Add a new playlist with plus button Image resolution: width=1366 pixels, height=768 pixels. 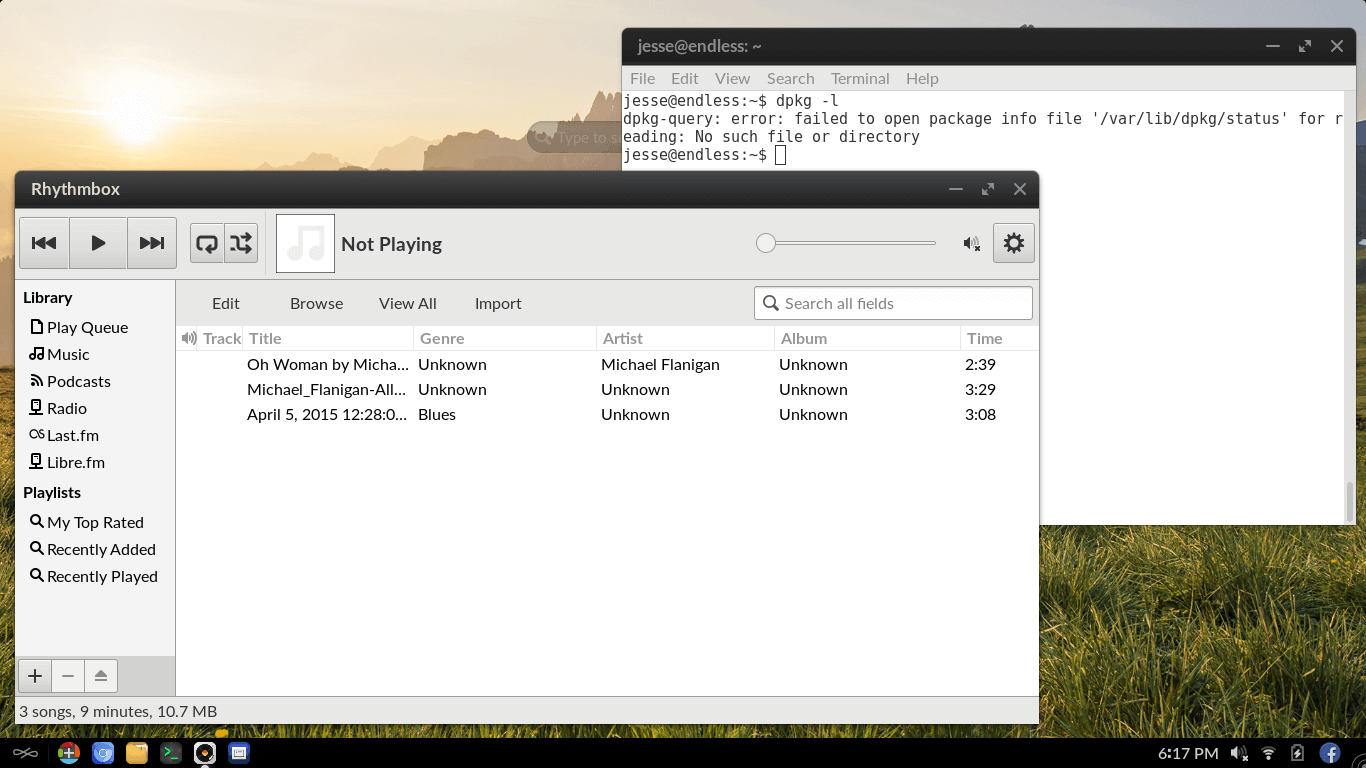(35, 676)
